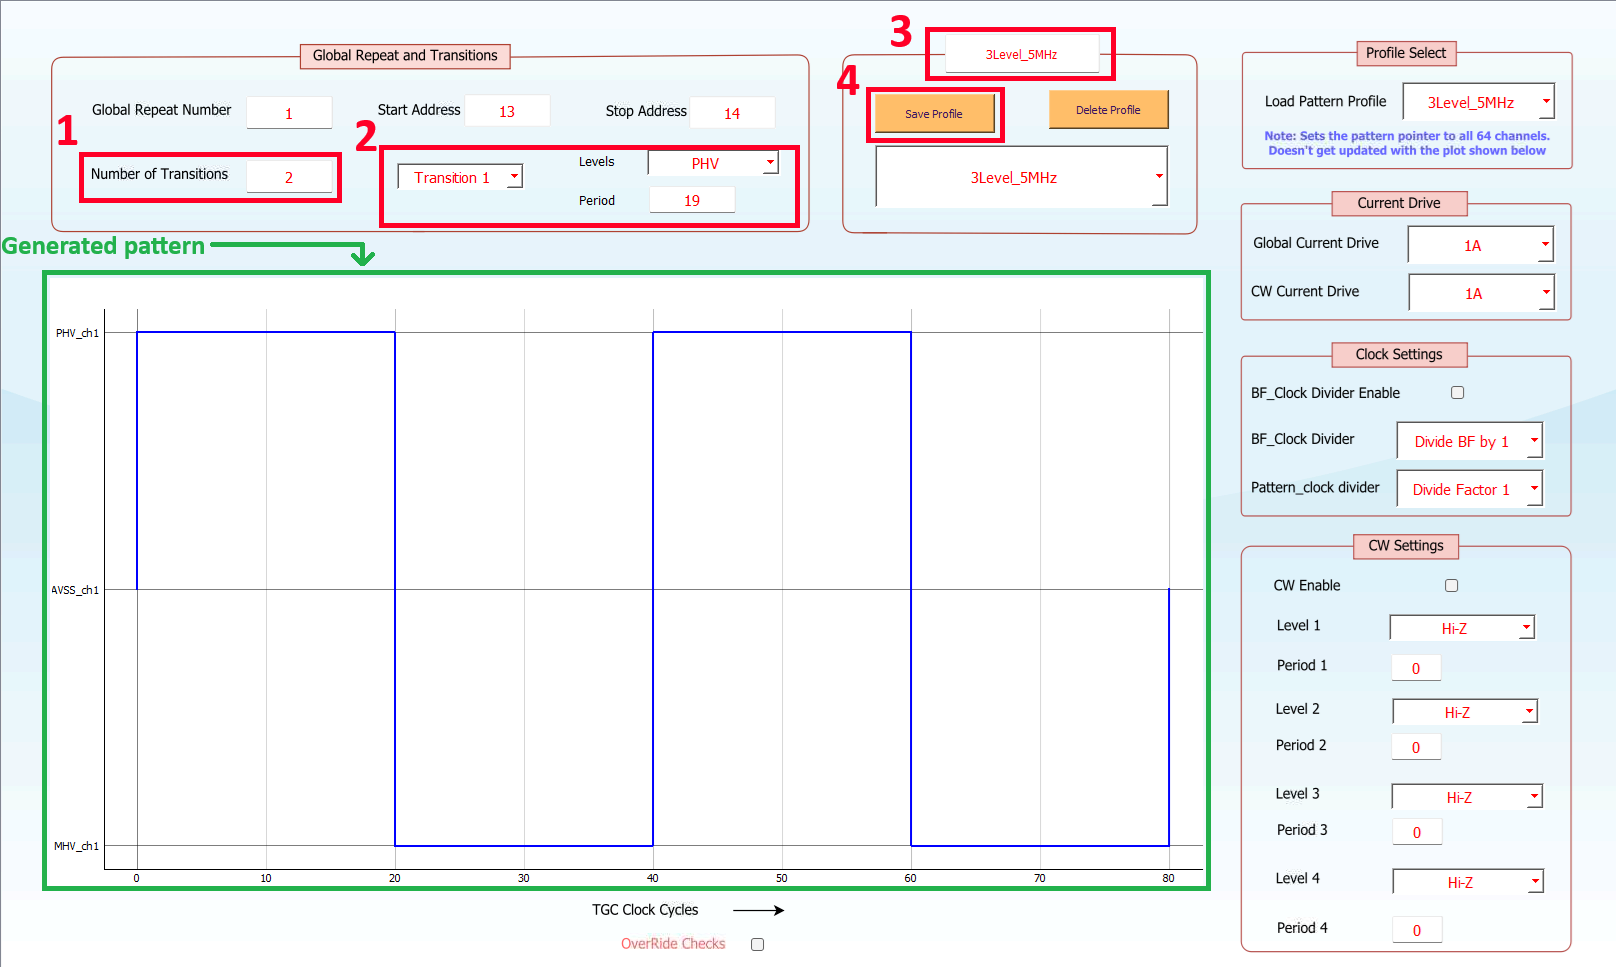Expand the Levels PHV dropdown
1616x967 pixels.
[713, 163]
